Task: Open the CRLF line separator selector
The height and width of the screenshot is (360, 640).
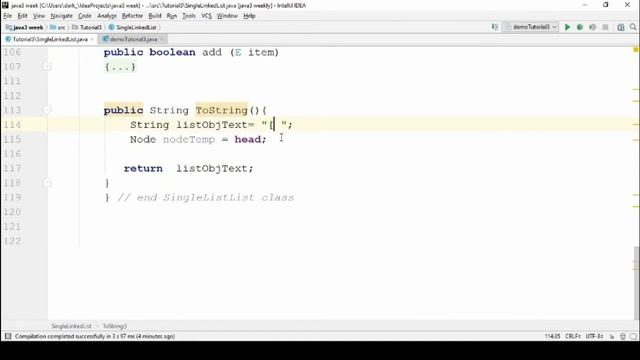Action: pos(573,336)
